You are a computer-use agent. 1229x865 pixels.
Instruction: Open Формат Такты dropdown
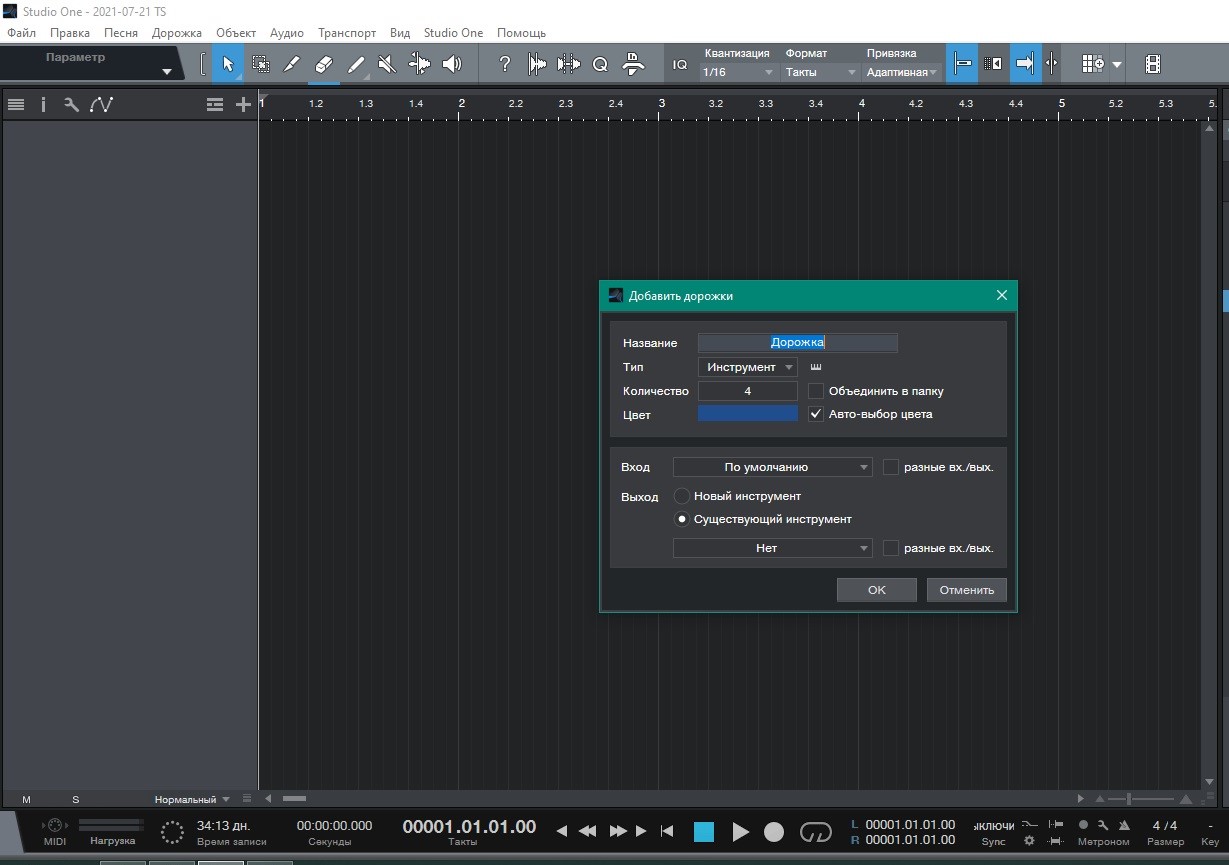pos(821,72)
